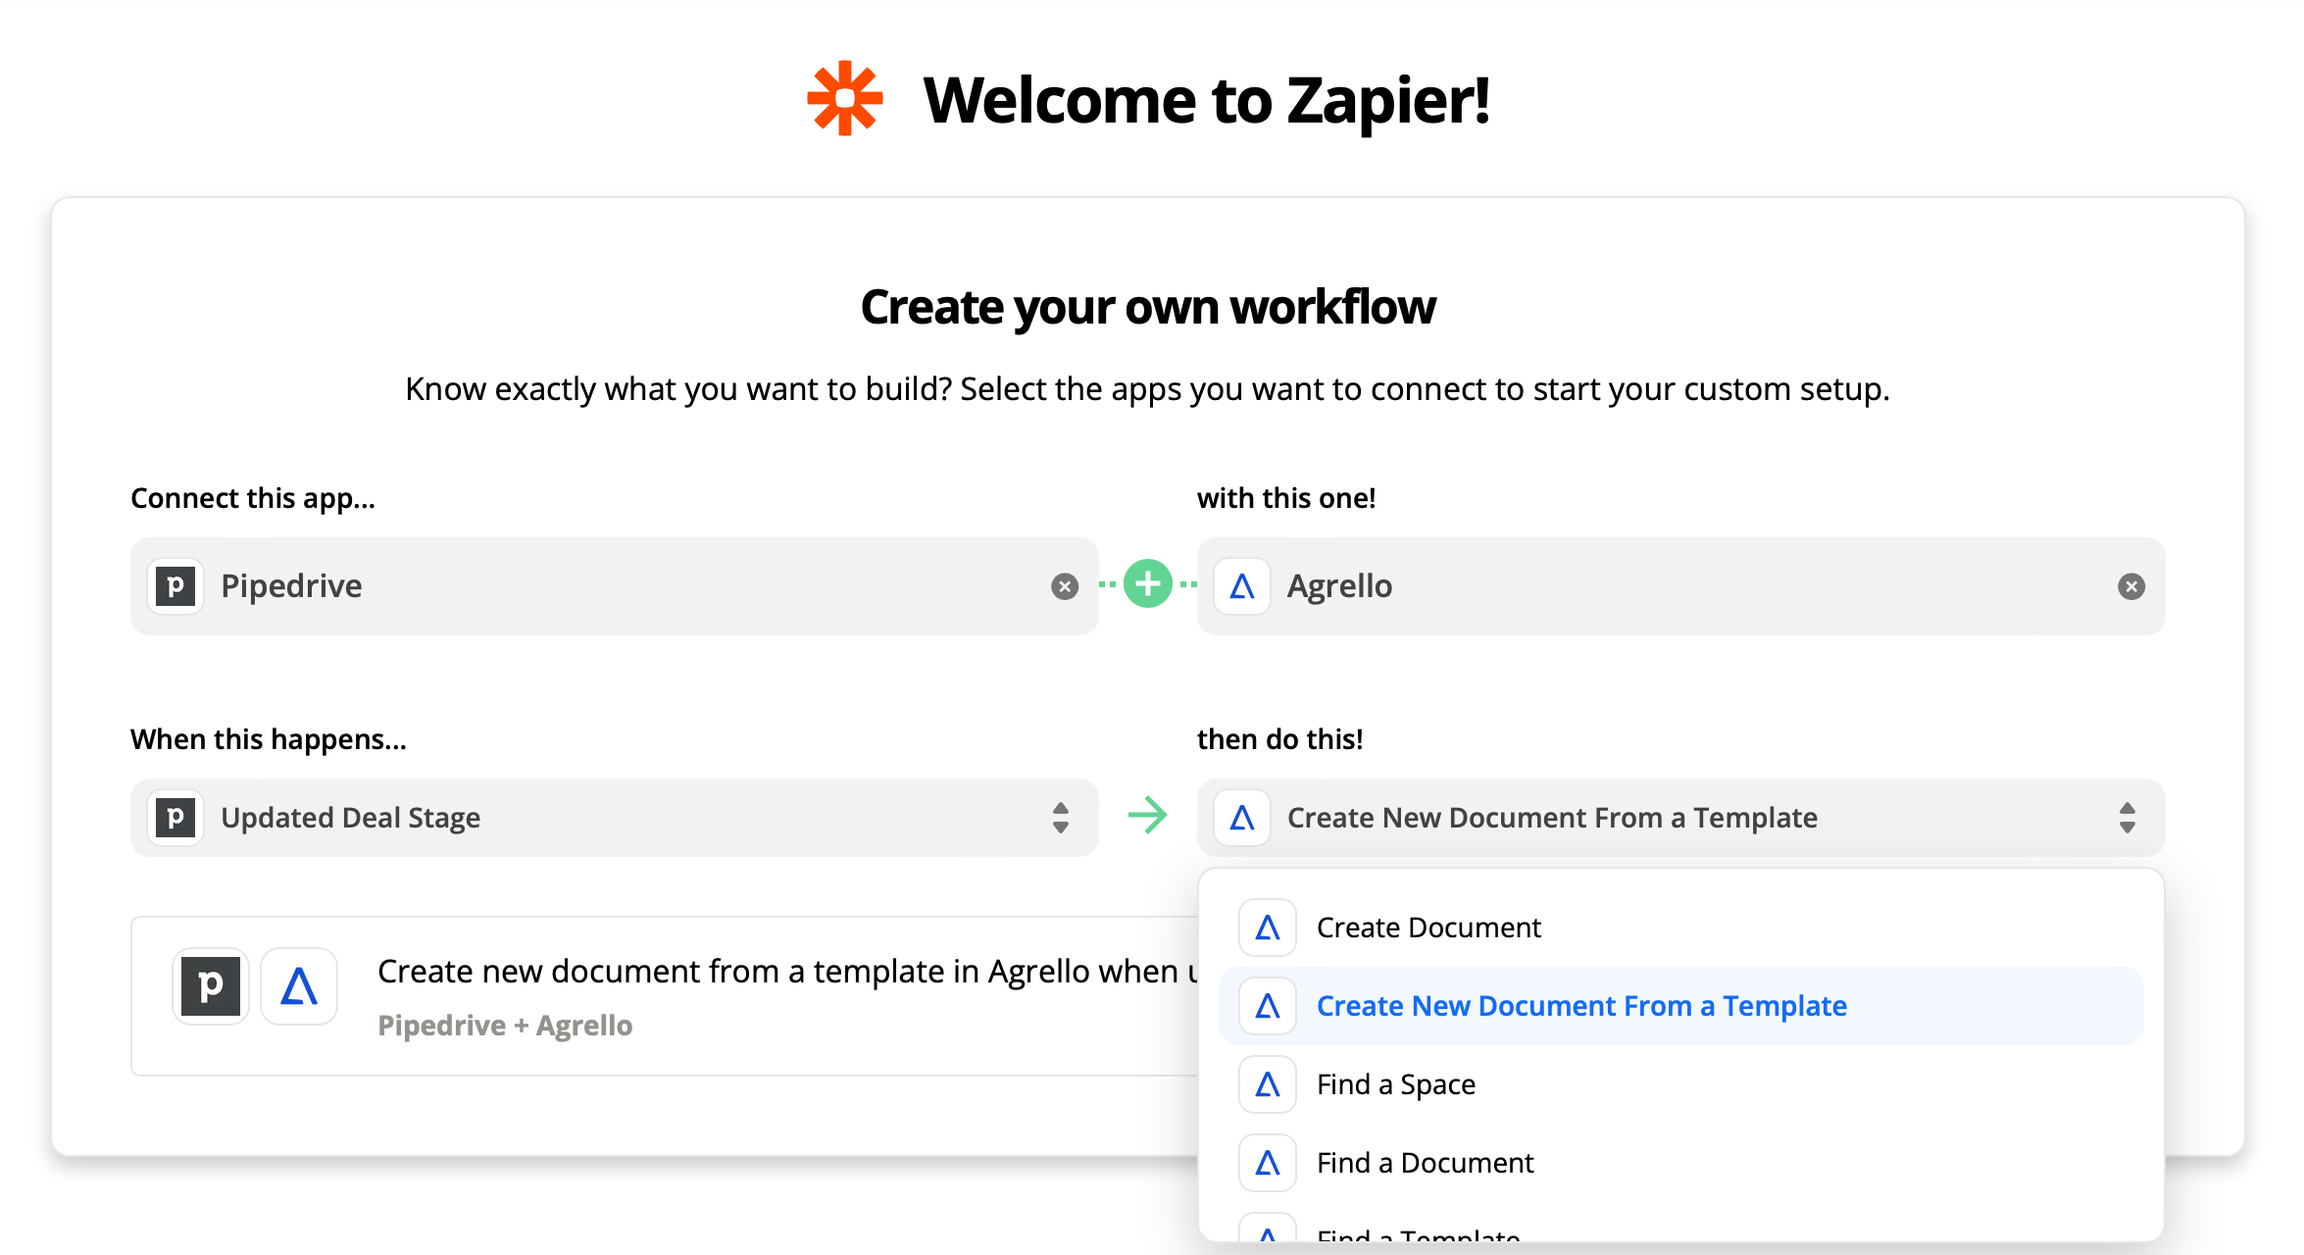The width and height of the screenshot is (2304, 1255).
Task: Click the green arrow between trigger and action
Action: click(x=1148, y=816)
